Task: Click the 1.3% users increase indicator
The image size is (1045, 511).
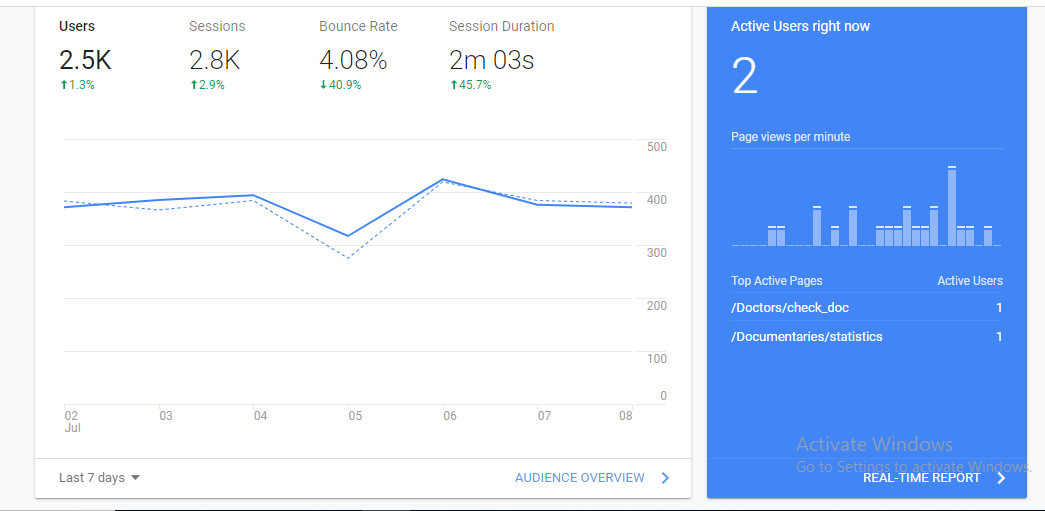Action: 77,85
